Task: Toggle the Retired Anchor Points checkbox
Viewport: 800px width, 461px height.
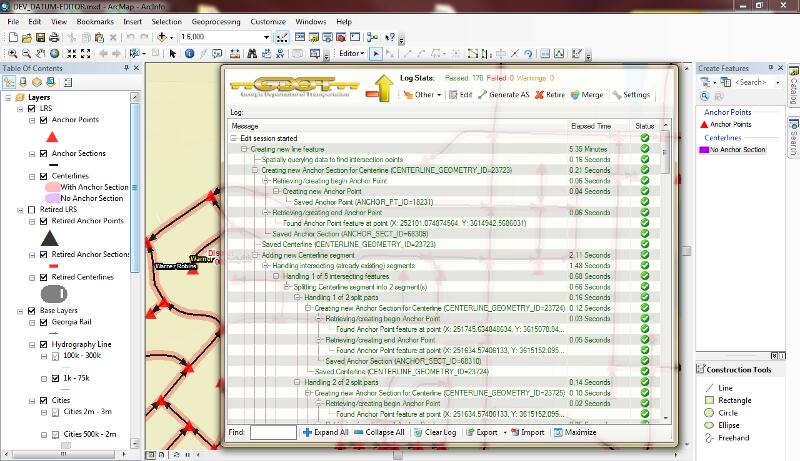Action: tap(43, 221)
